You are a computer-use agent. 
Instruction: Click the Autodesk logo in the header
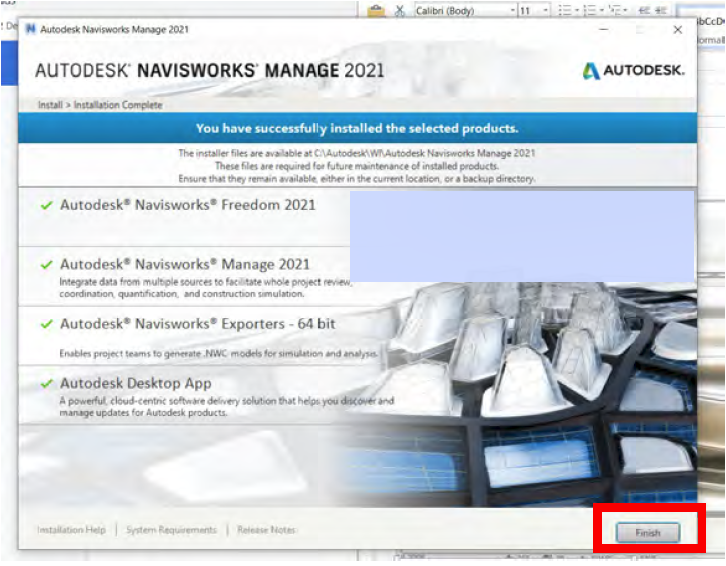pos(633,70)
